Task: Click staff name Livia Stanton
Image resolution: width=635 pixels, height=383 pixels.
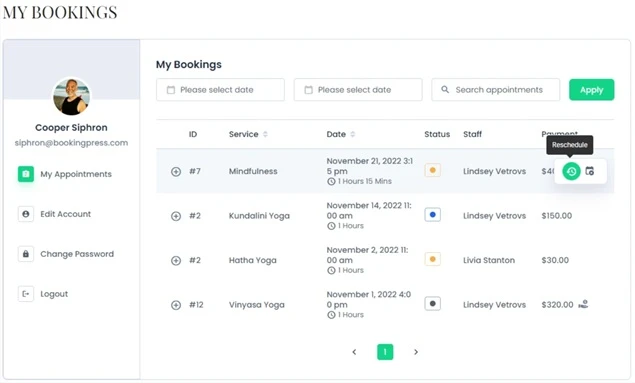Action: tap(489, 260)
